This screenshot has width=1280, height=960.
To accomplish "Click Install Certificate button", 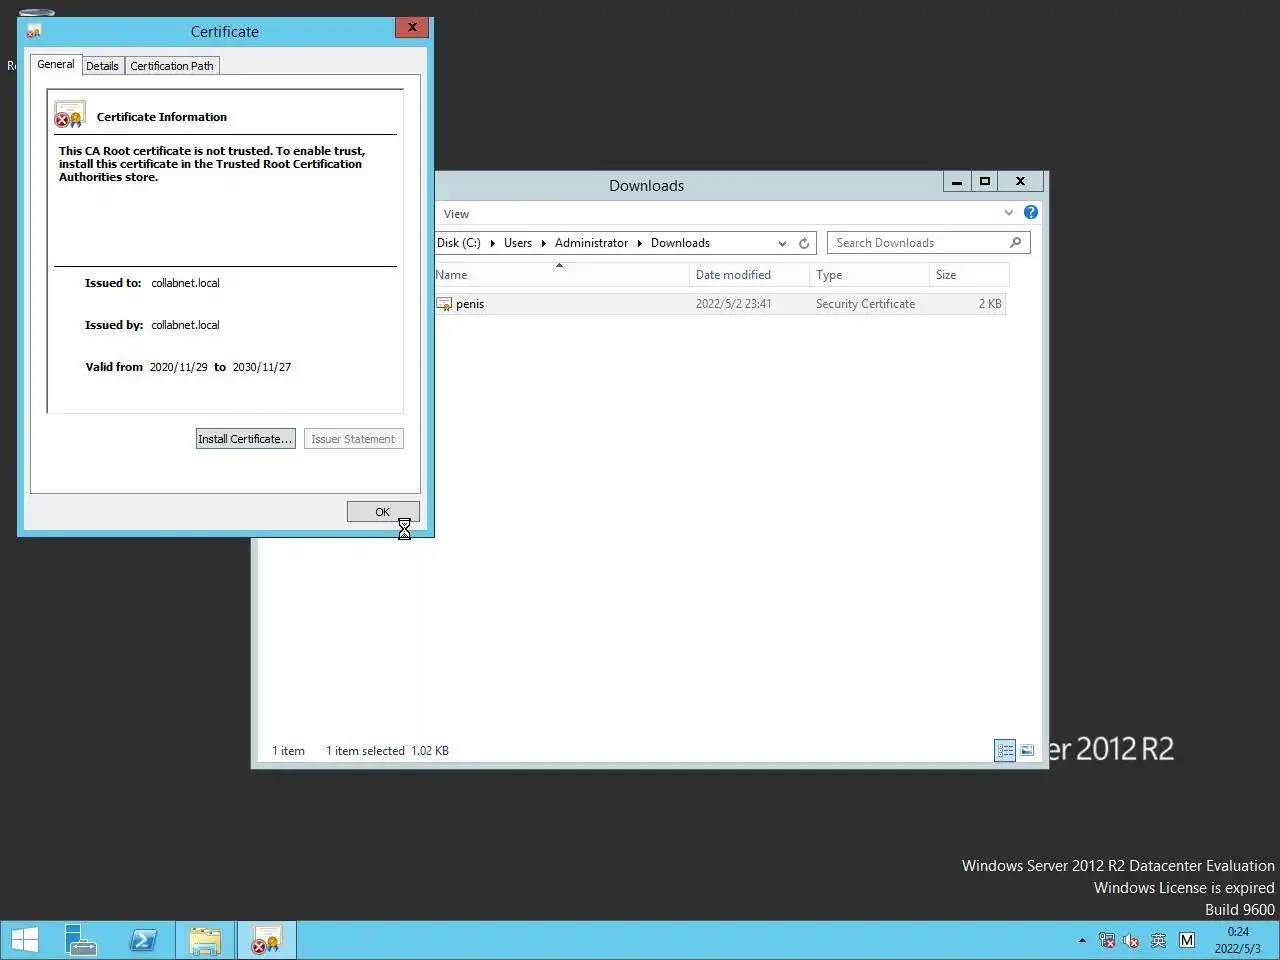I will [245, 439].
